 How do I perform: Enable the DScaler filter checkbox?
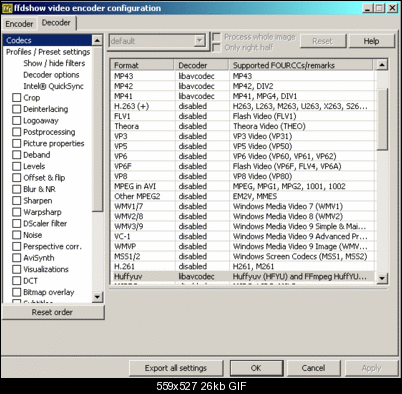pyautogui.click(x=17, y=223)
